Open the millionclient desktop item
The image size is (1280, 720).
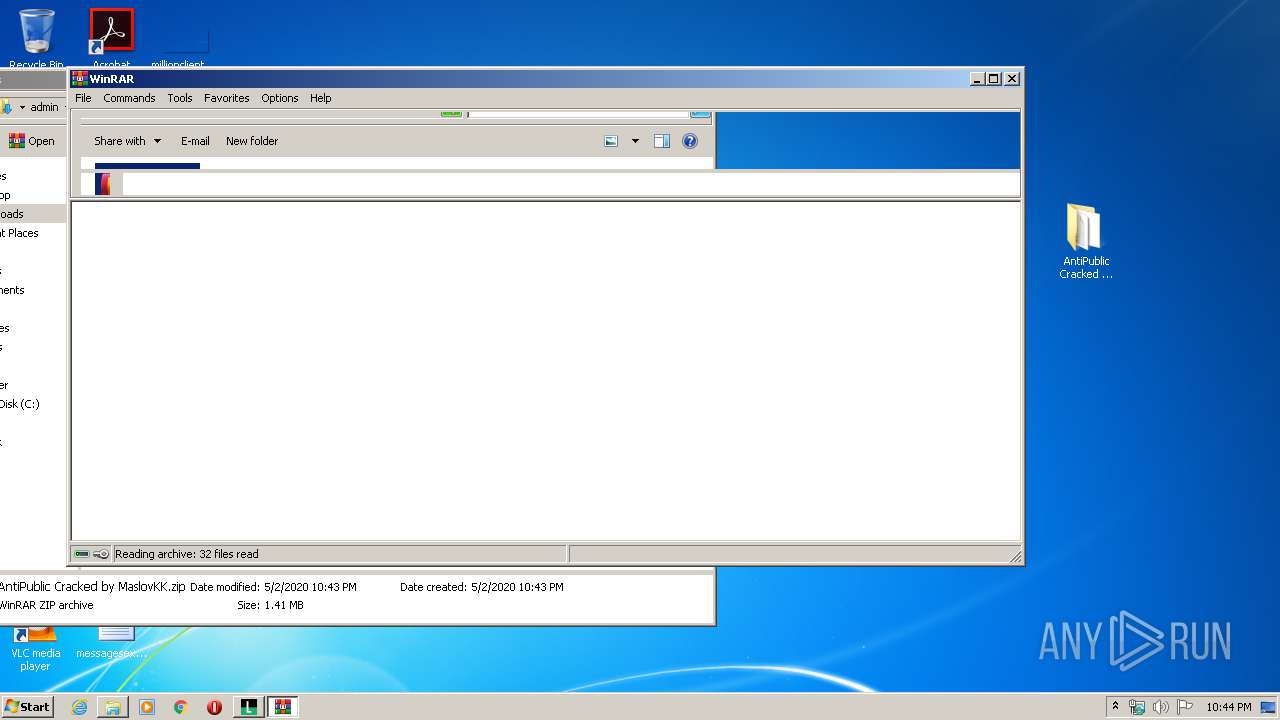[x=178, y=45]
